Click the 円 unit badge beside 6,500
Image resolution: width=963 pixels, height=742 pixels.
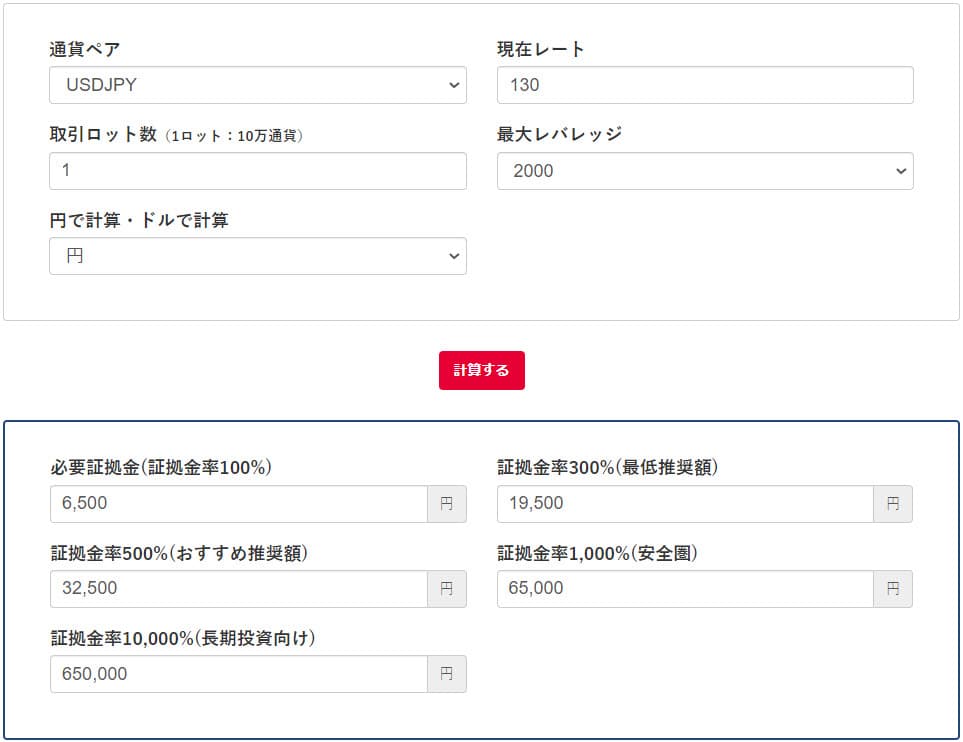[x=447, y=504]
